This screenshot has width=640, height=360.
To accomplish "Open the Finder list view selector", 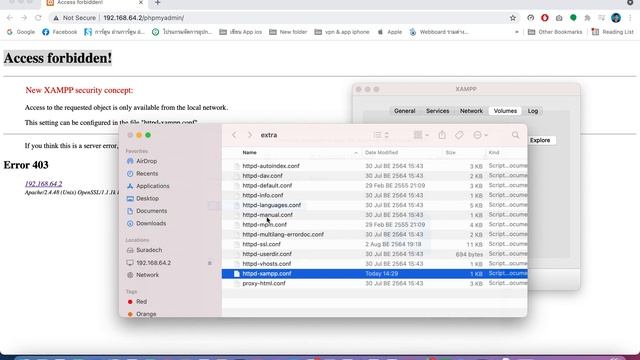I will pyautogui.click(x=381, y=135).
